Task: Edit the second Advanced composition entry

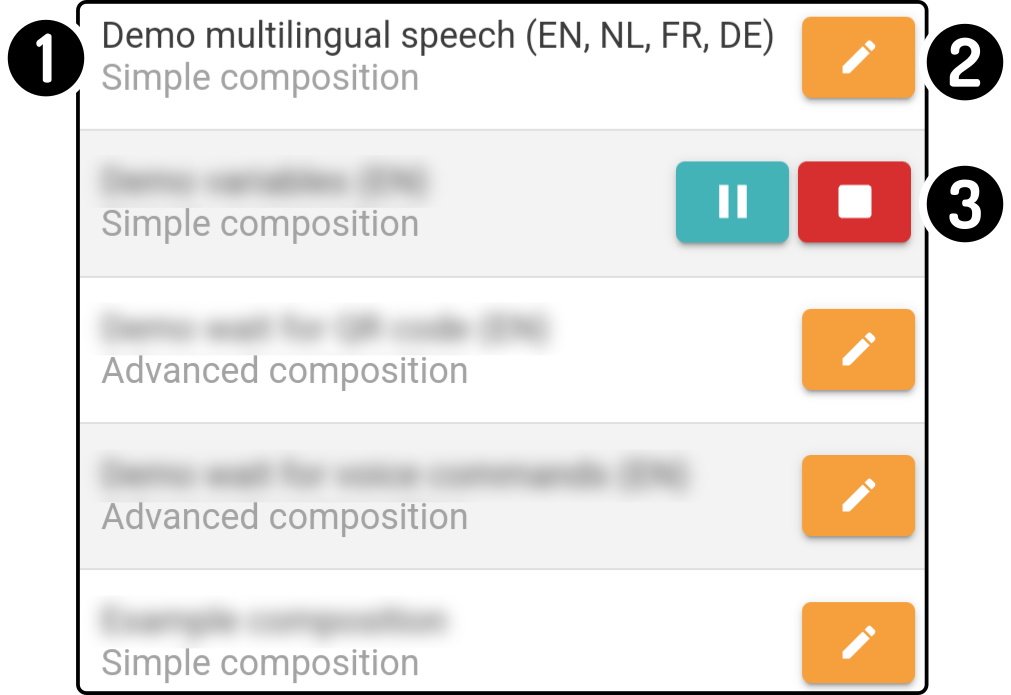Action: click(x=858, y=496)
